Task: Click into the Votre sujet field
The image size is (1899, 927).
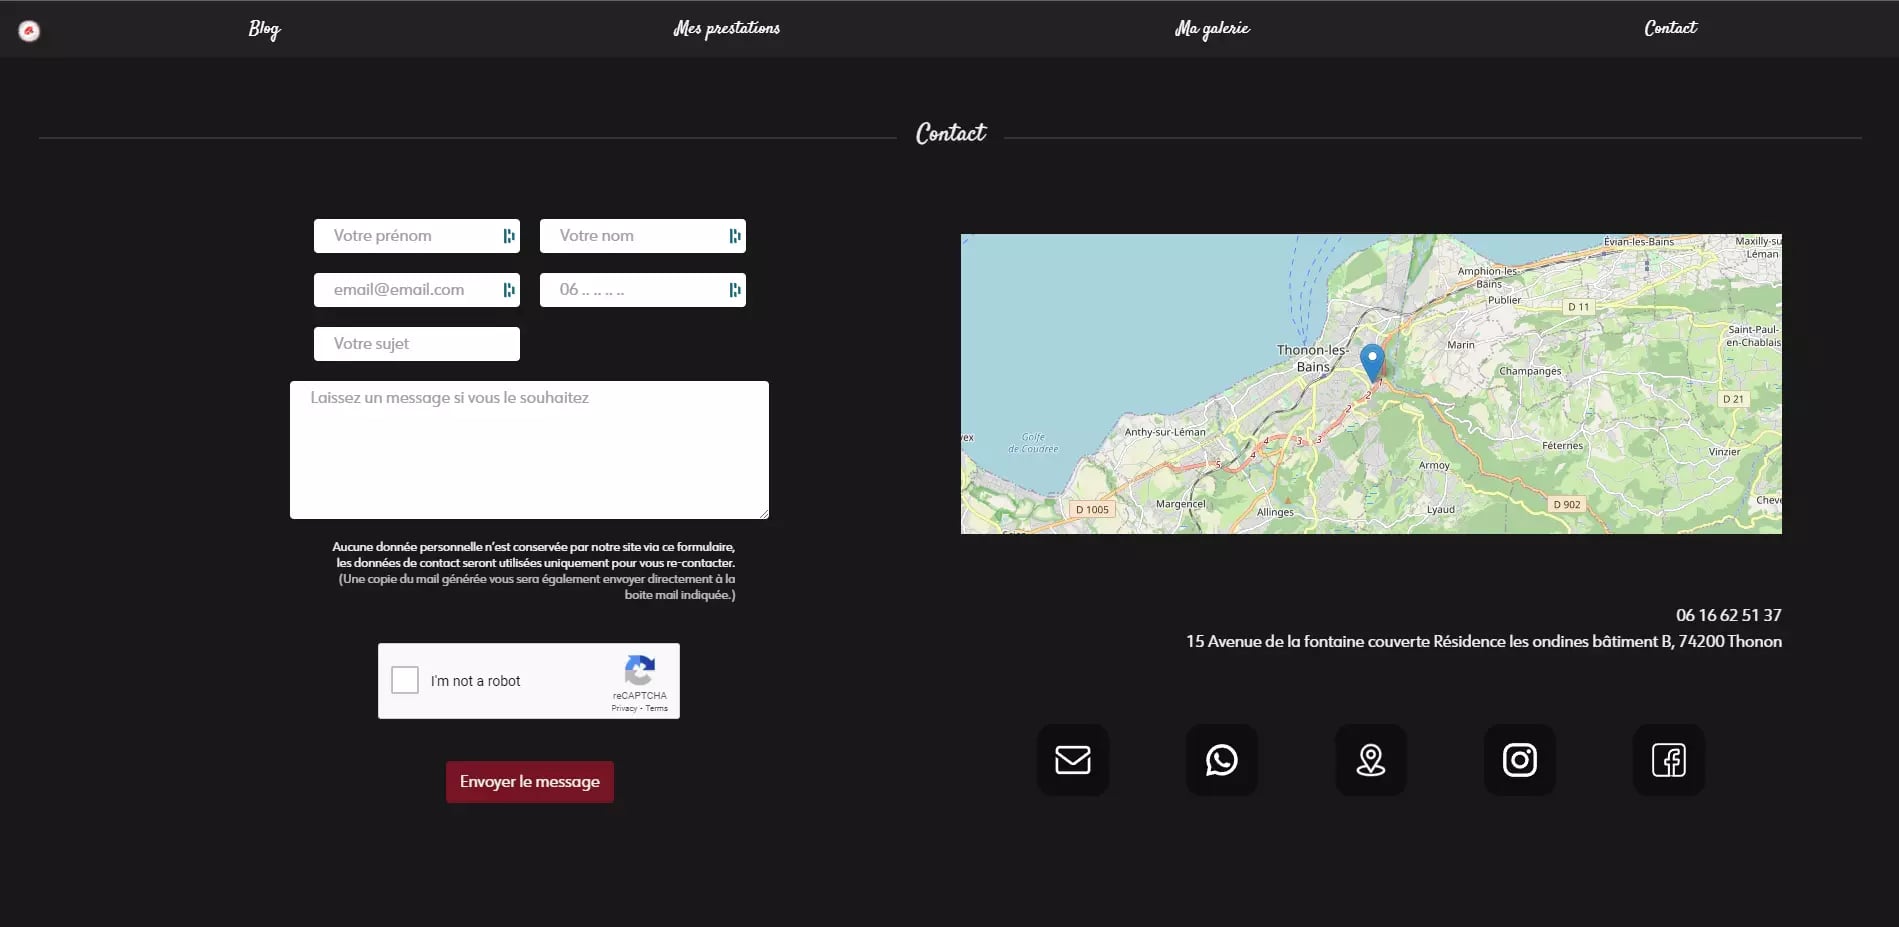Action: coord(416,344)
